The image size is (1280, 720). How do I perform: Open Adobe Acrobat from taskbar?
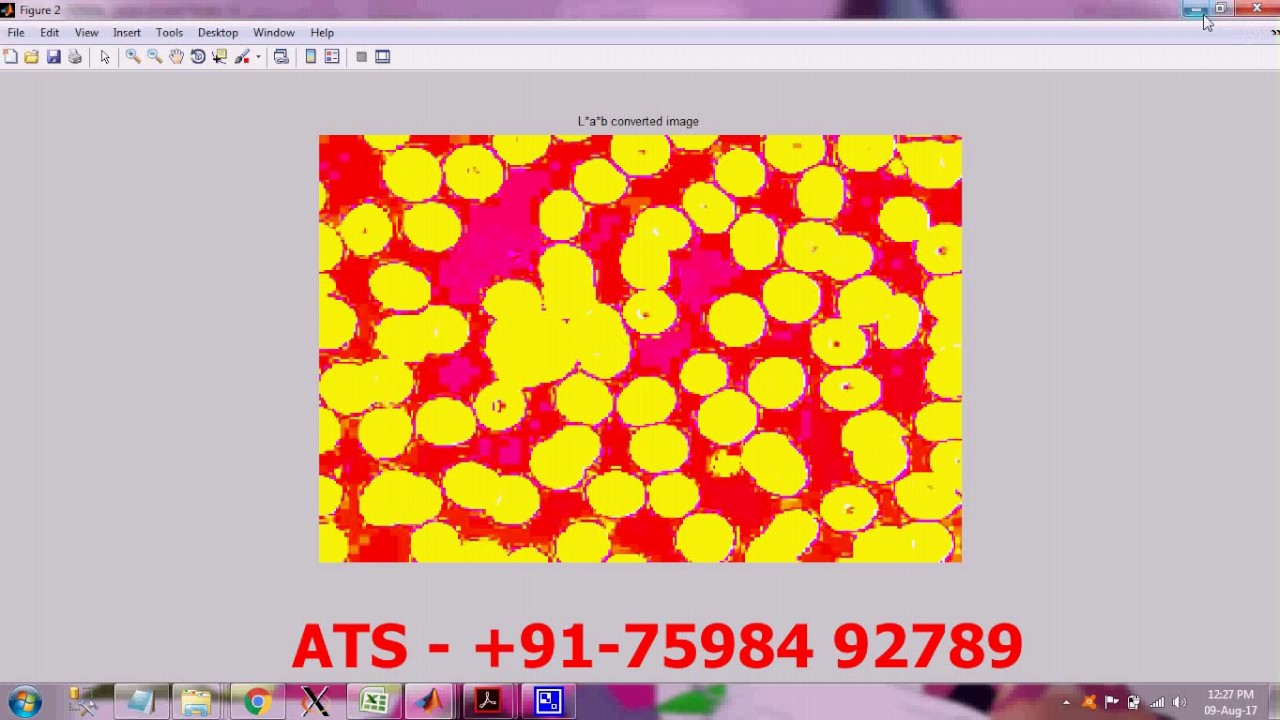pos(488,701)
